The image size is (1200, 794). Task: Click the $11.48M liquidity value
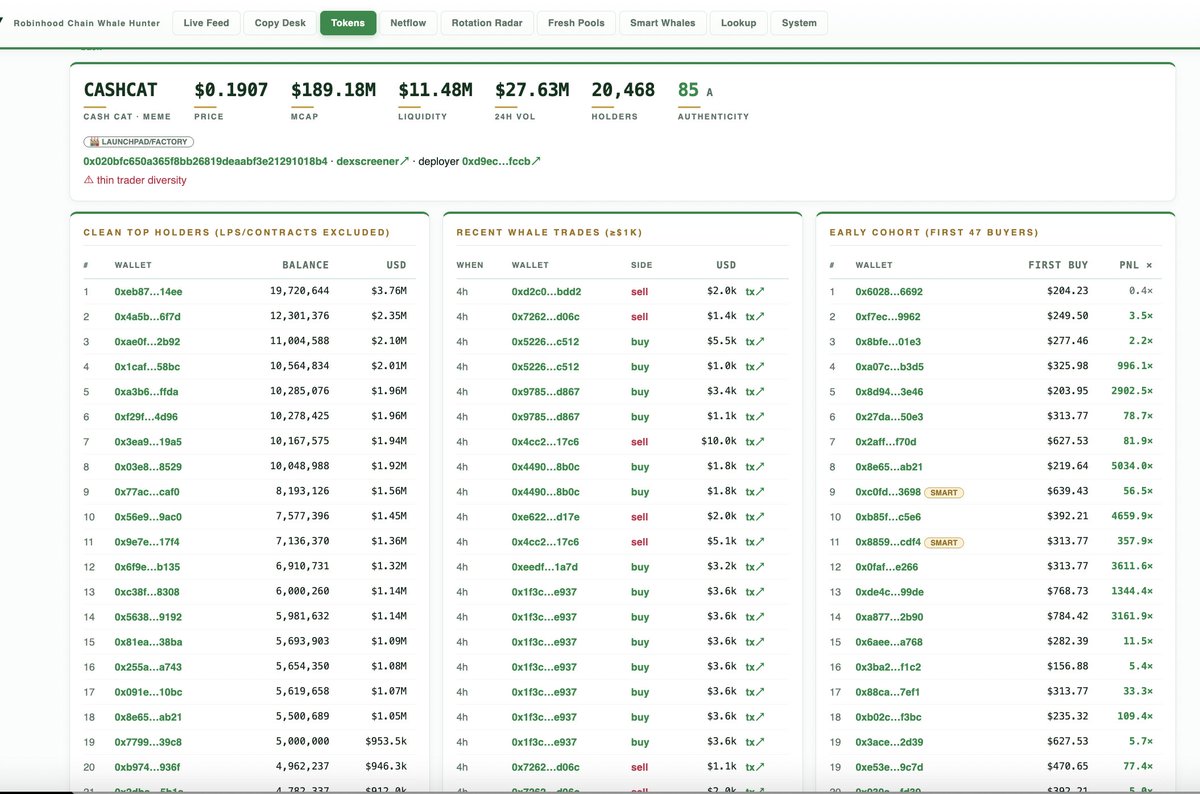point(435,90)
